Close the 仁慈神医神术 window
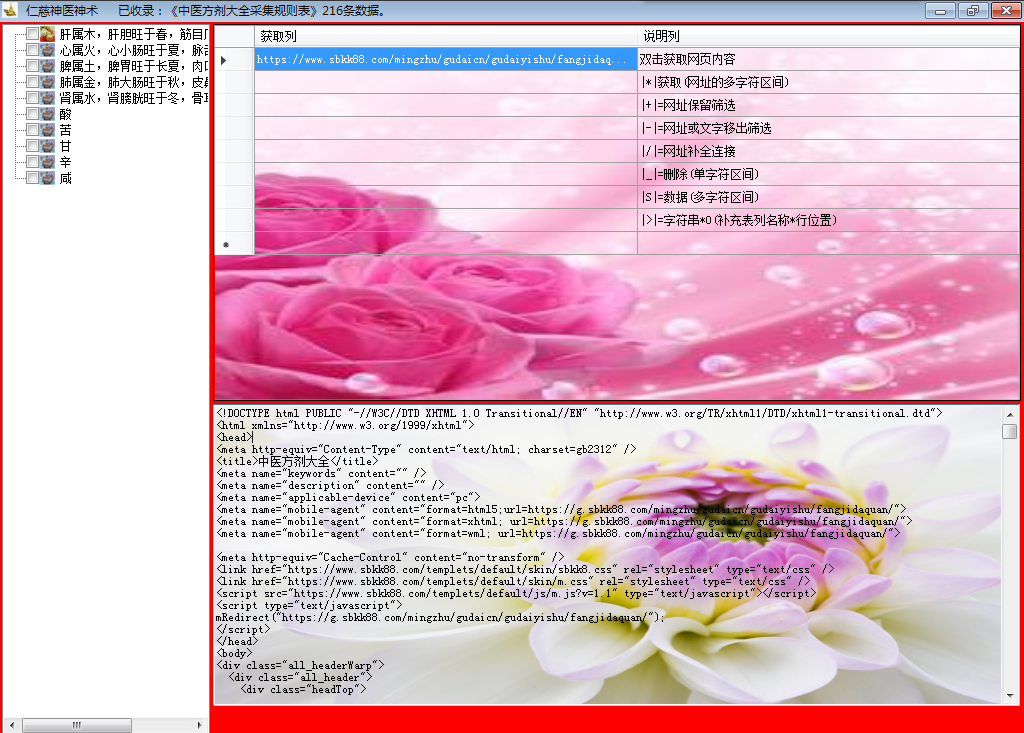Viewport: 1024px width, 733px height. click(1006, 10)
